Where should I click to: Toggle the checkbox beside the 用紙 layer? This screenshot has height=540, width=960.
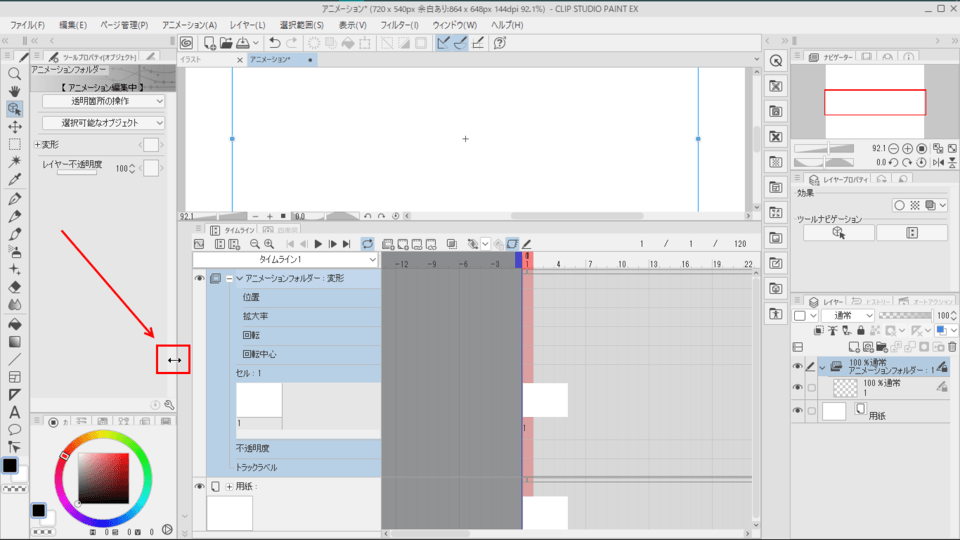pos(811,411)
